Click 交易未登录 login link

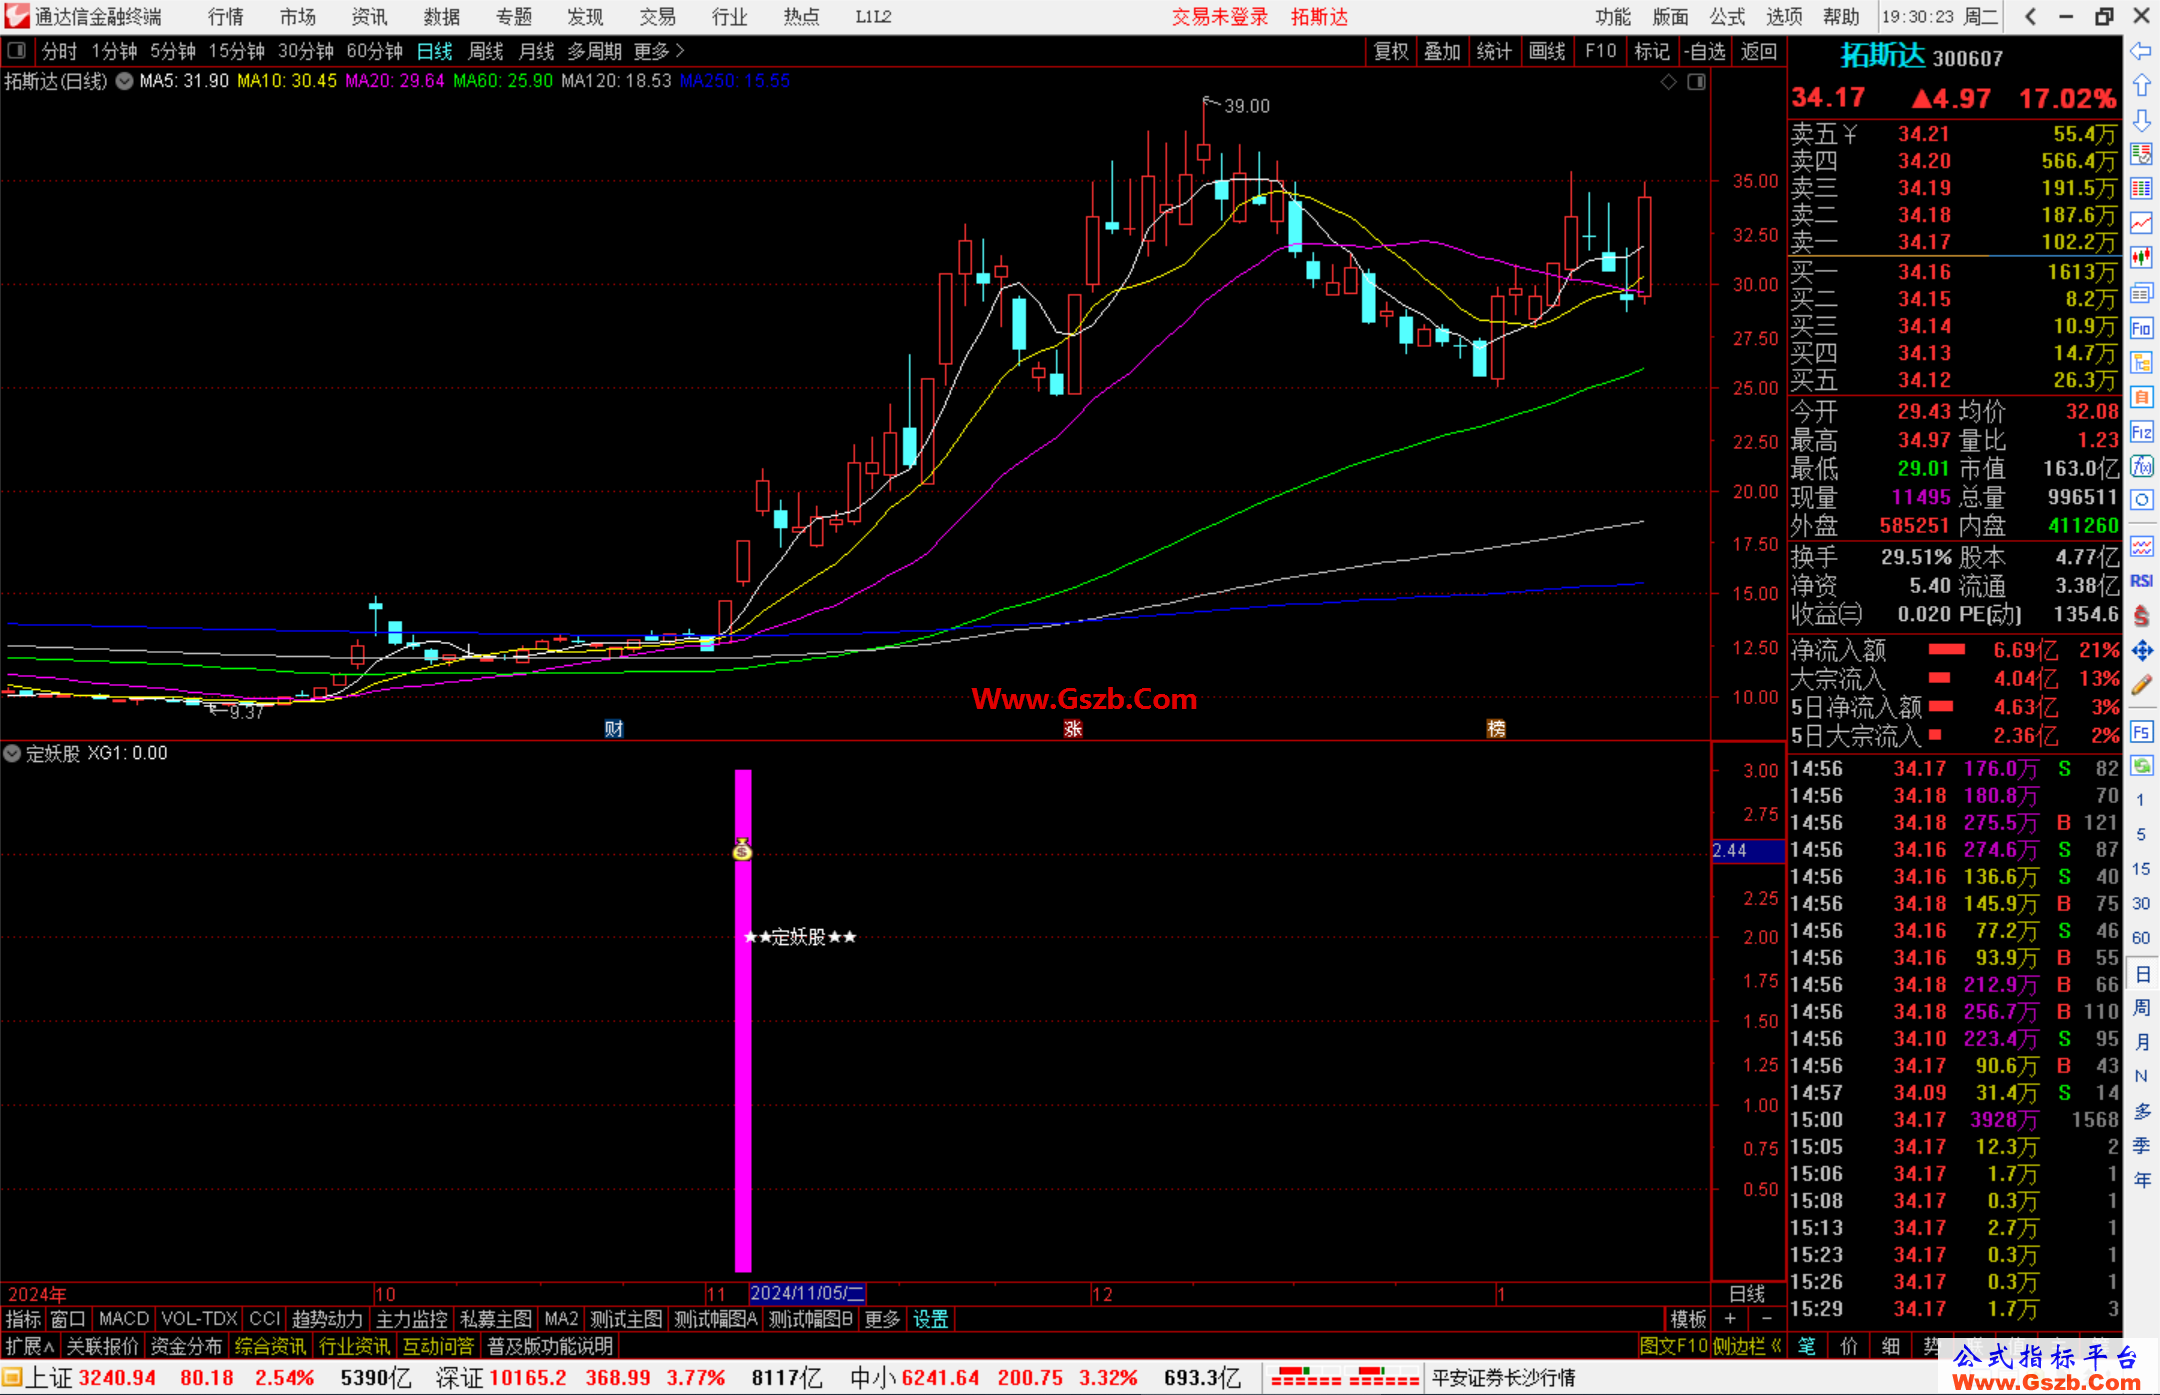[x=1220, y=17]
